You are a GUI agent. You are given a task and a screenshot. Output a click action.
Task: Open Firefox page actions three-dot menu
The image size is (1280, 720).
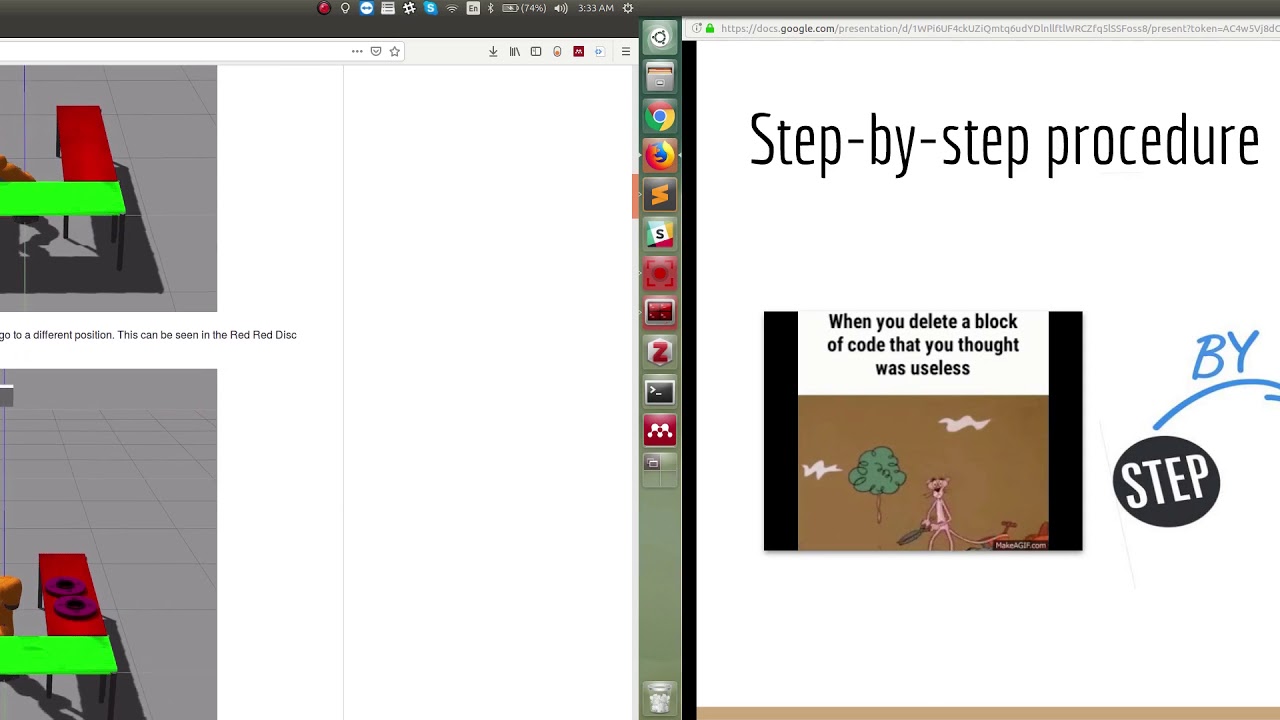357,51
